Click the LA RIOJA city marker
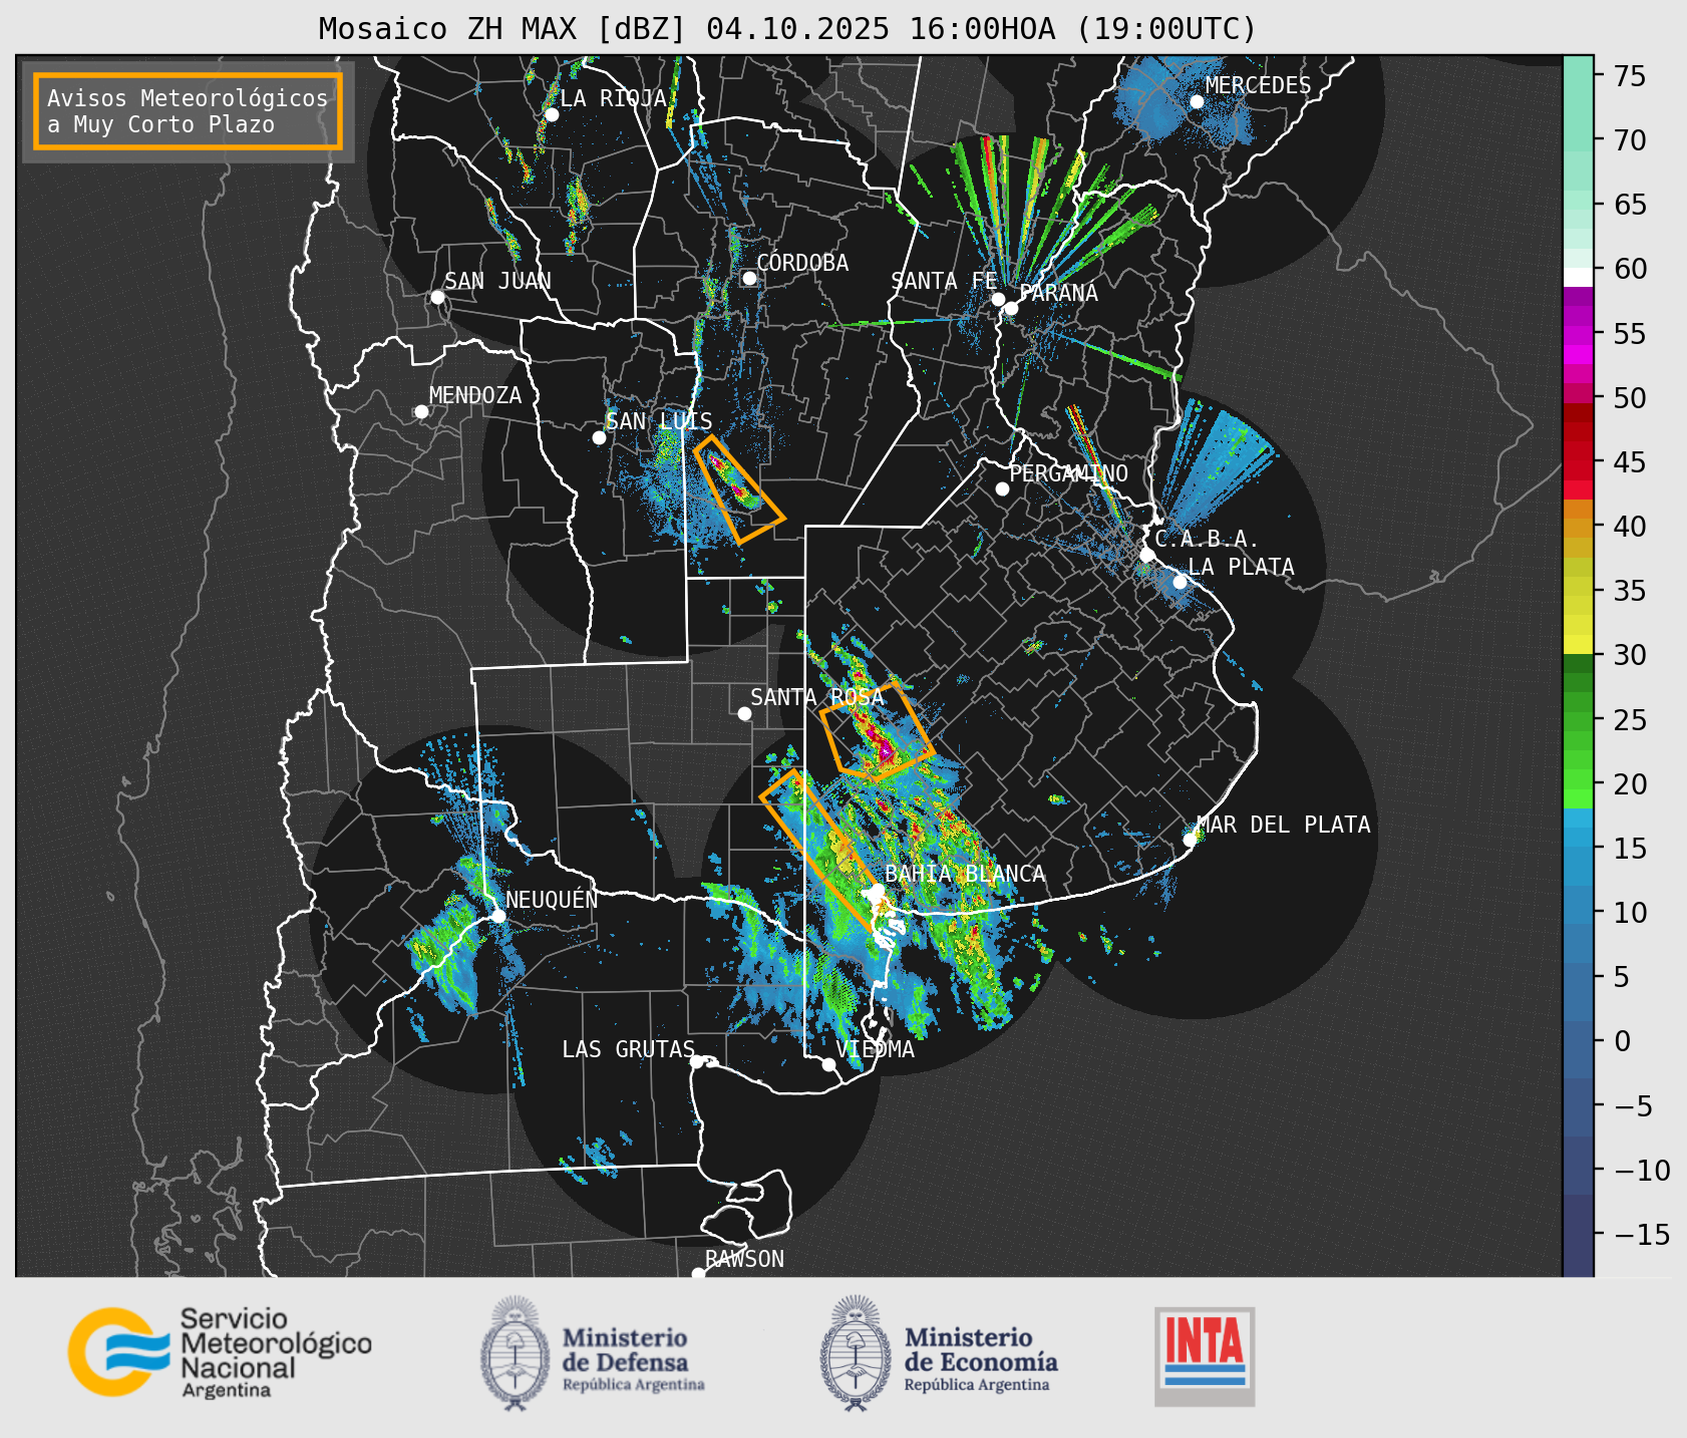This screenshot has width=1687, height=1438. (551, 115)
